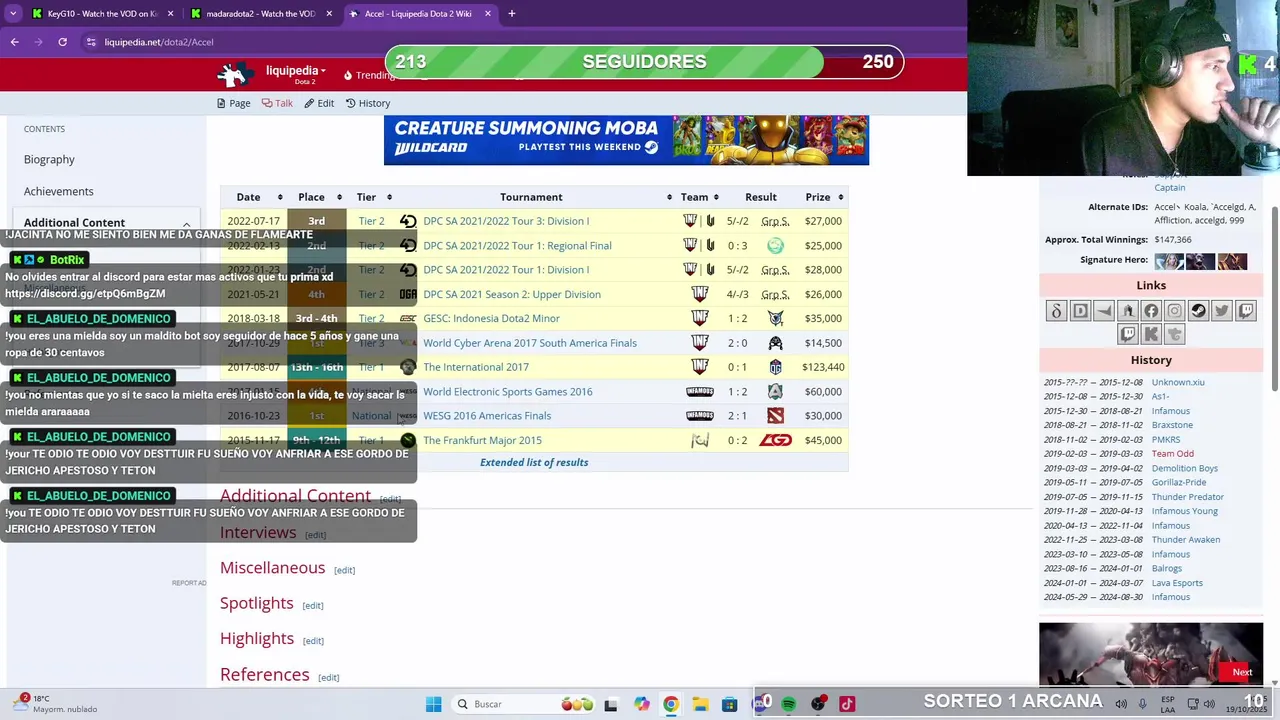Collapse the Additional Content sidebar section
The width and height of the screenshot is (1280, 720).
186,223
